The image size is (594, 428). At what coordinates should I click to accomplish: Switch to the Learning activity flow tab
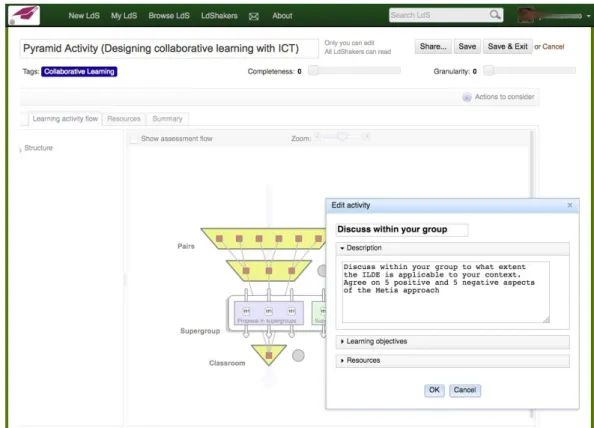[x=65, y=119]
